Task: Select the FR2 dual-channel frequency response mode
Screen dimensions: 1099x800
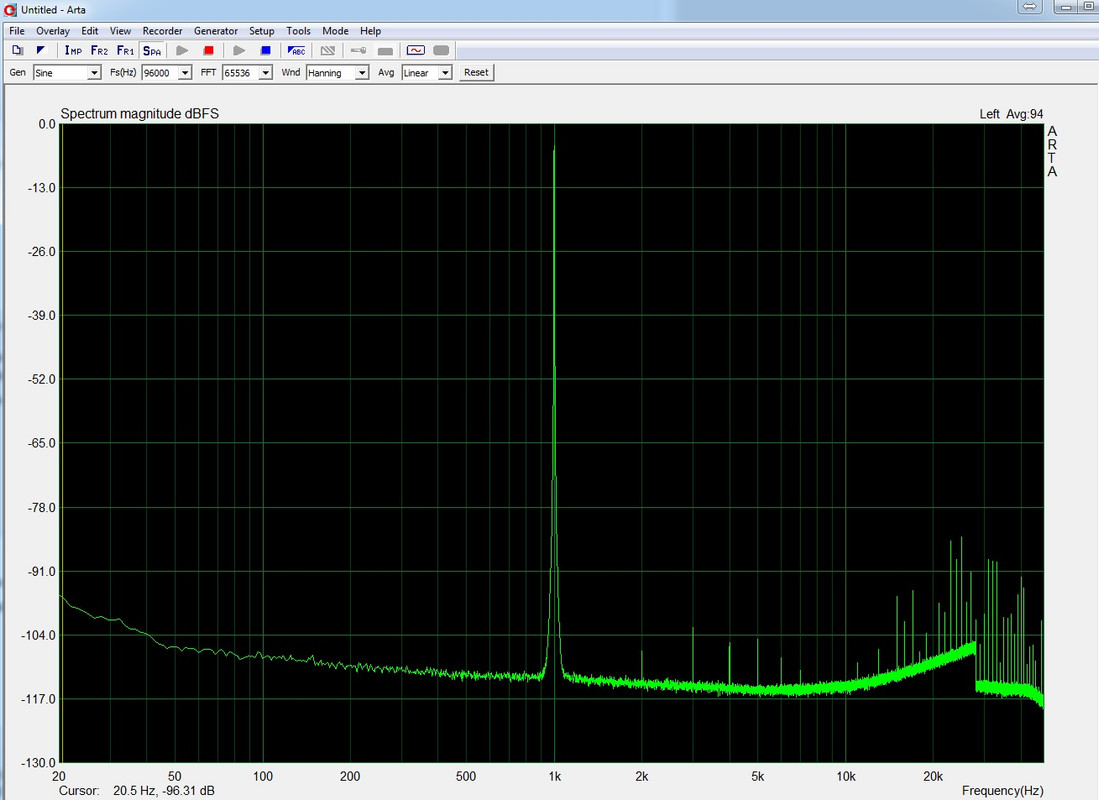Action: pos(99,50)
